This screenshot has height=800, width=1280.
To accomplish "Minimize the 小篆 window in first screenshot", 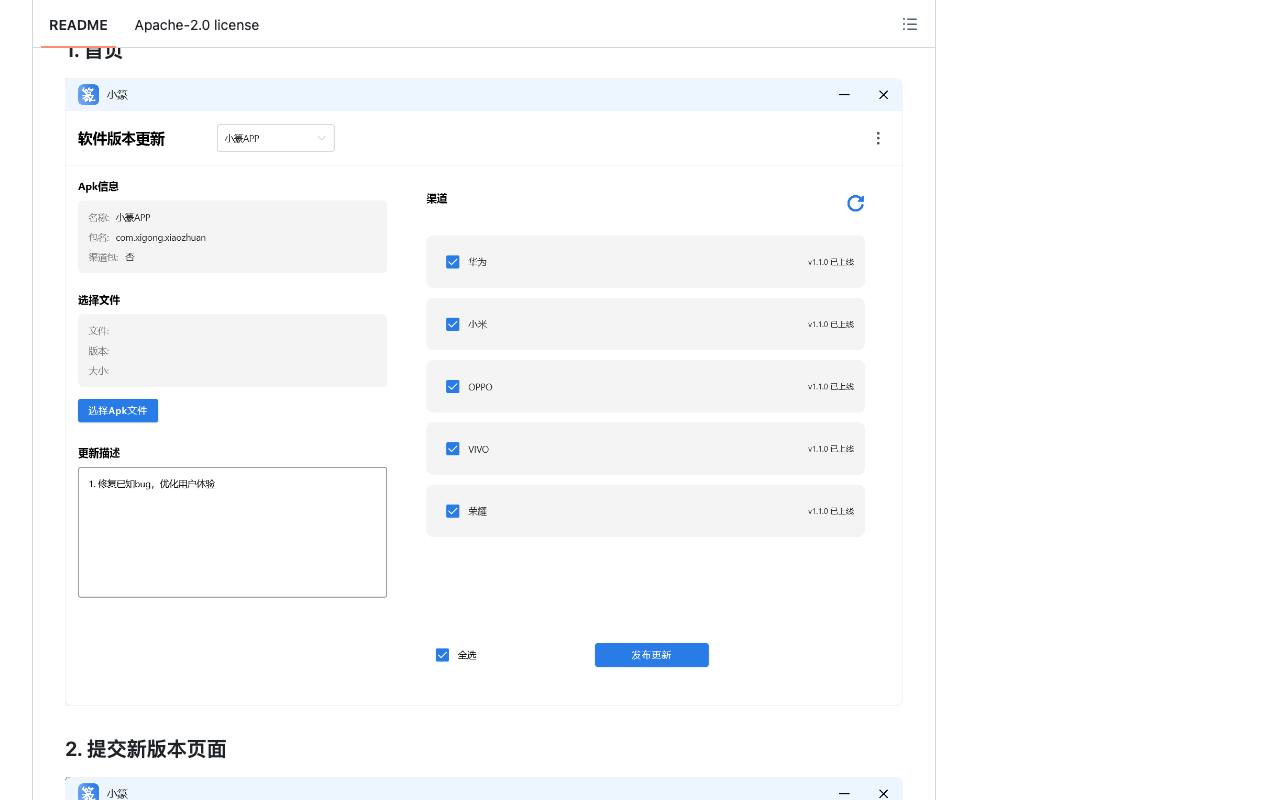I will pos(844,94).
